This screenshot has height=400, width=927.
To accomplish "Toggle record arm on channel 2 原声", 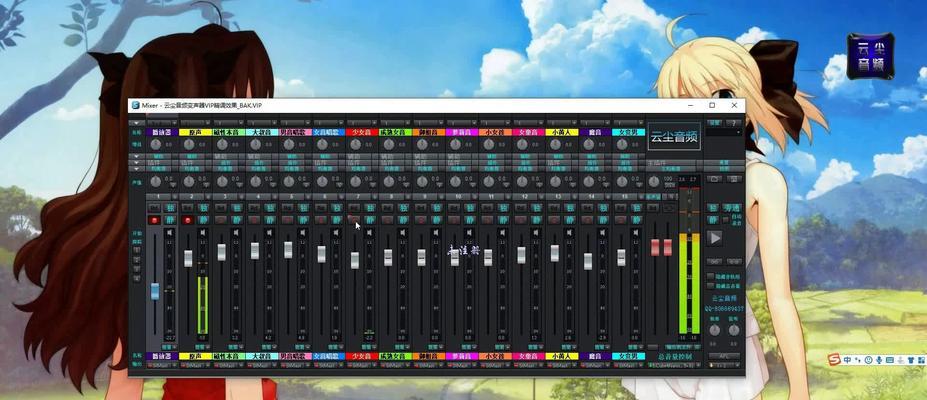I will (x=188, y=220).
